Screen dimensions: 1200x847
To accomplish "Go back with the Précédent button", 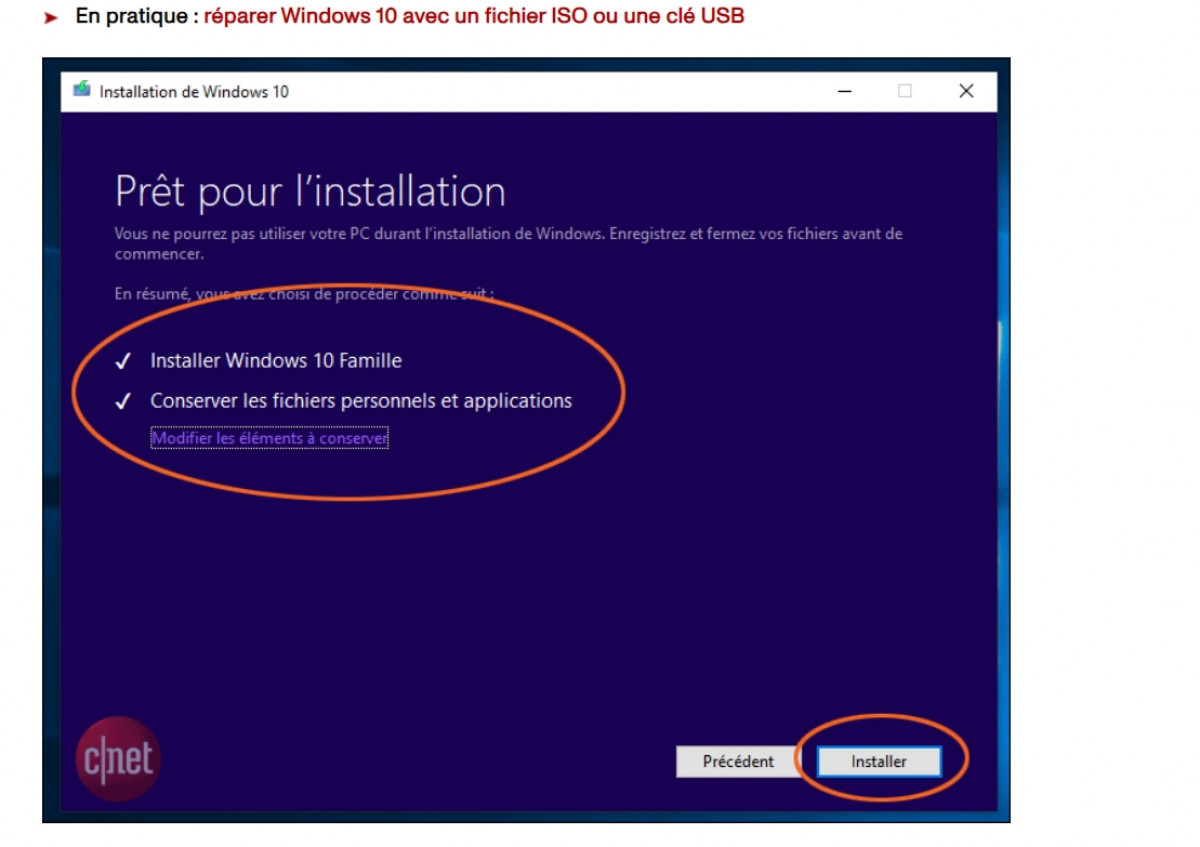I will click(x=738, y=761).
